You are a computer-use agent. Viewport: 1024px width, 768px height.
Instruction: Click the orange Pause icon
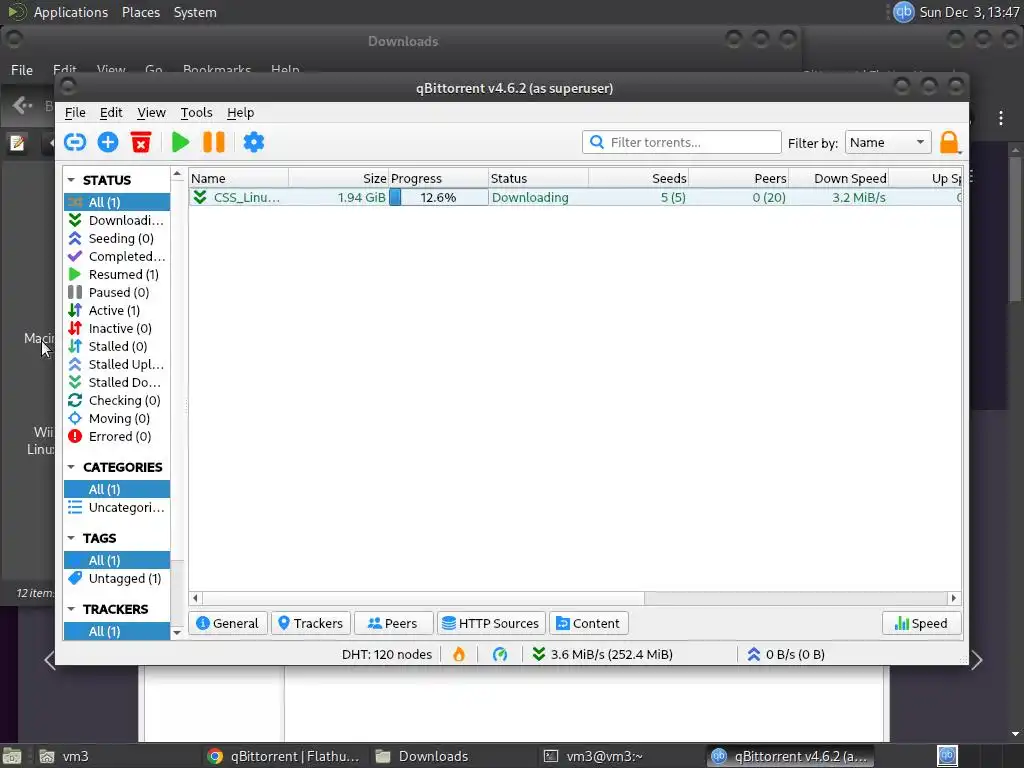coord(214,142)
